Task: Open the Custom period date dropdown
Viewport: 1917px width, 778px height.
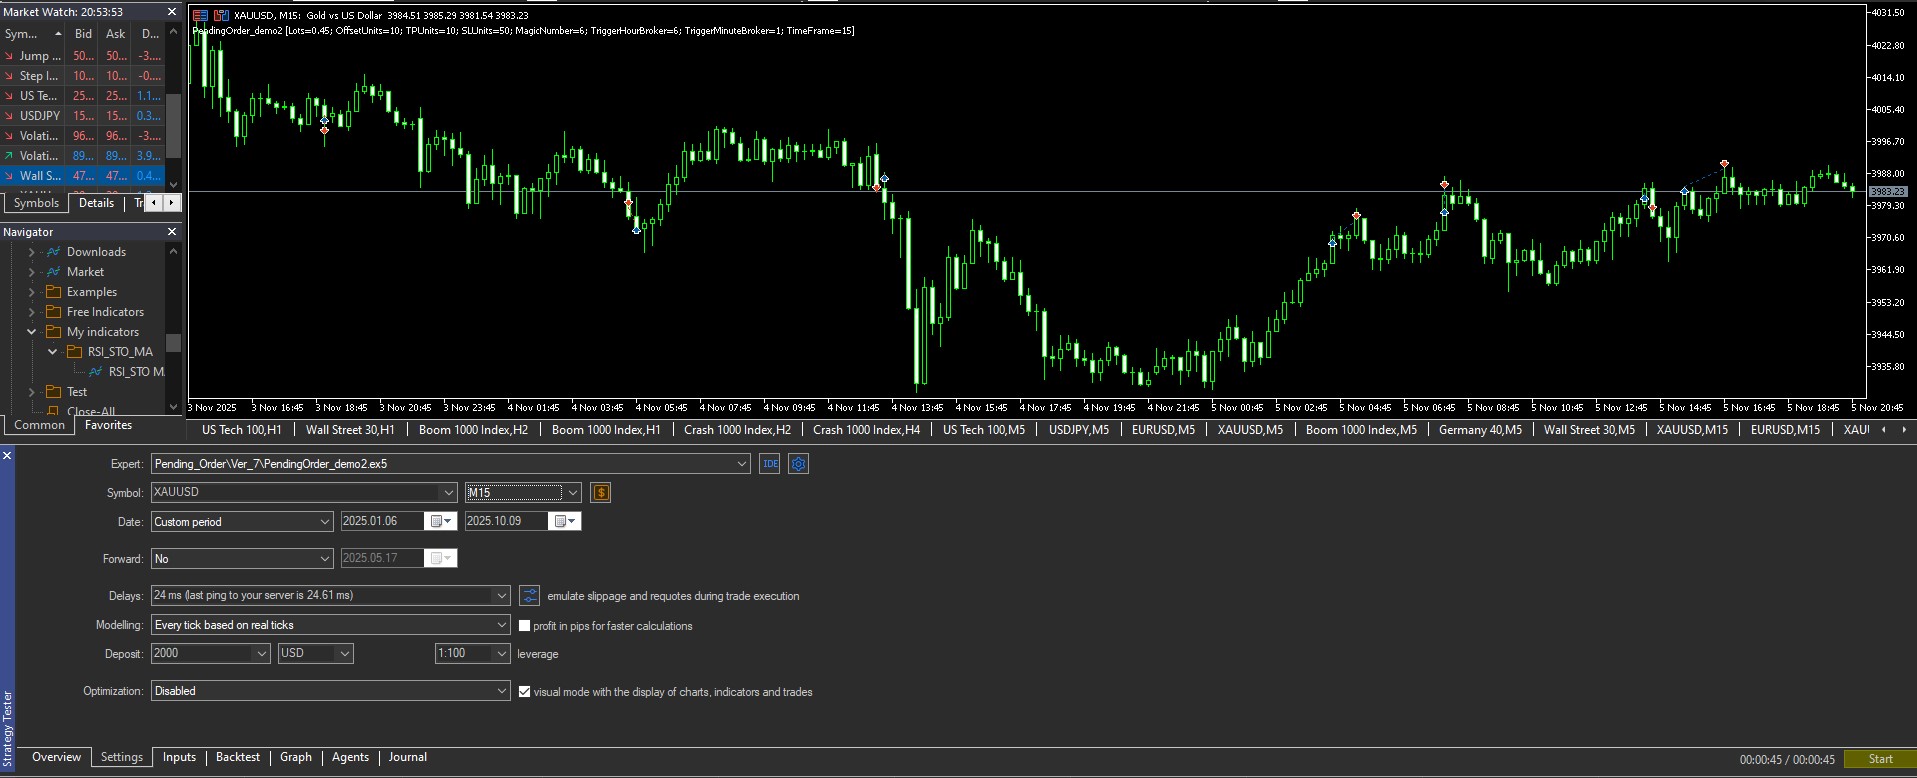Action: point(324,522)
